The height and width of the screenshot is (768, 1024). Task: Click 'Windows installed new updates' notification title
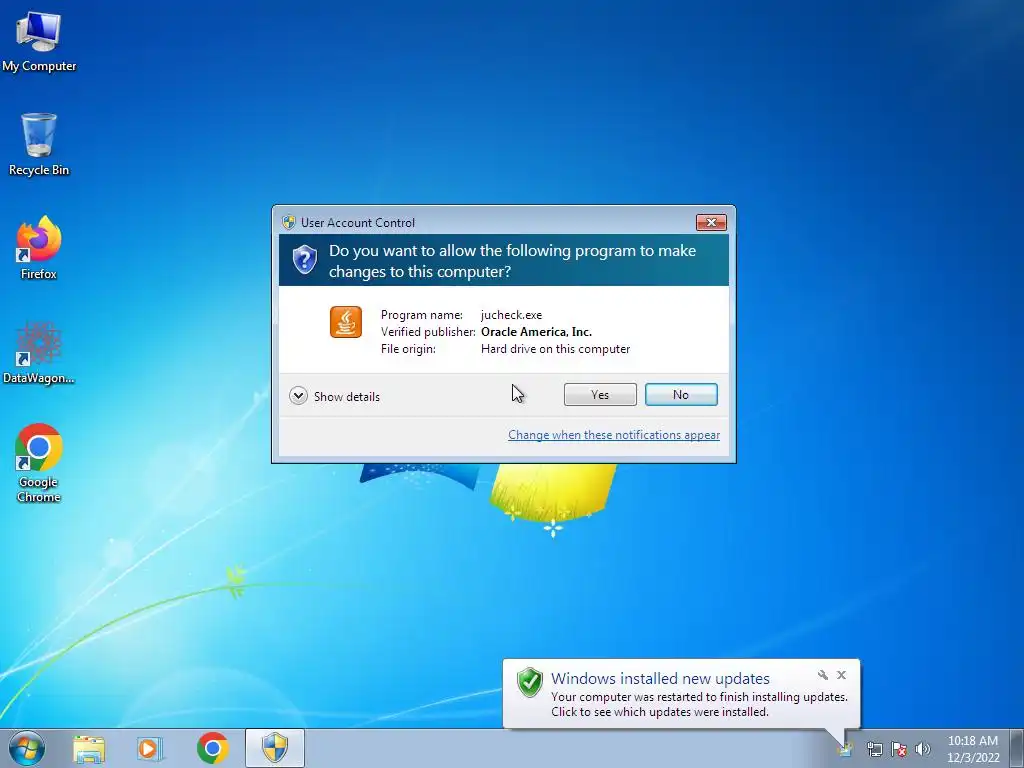point(660,679)
